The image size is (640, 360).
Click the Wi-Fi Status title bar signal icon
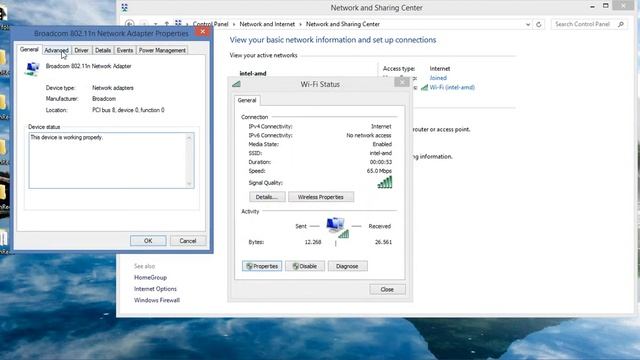click(236, 84)
